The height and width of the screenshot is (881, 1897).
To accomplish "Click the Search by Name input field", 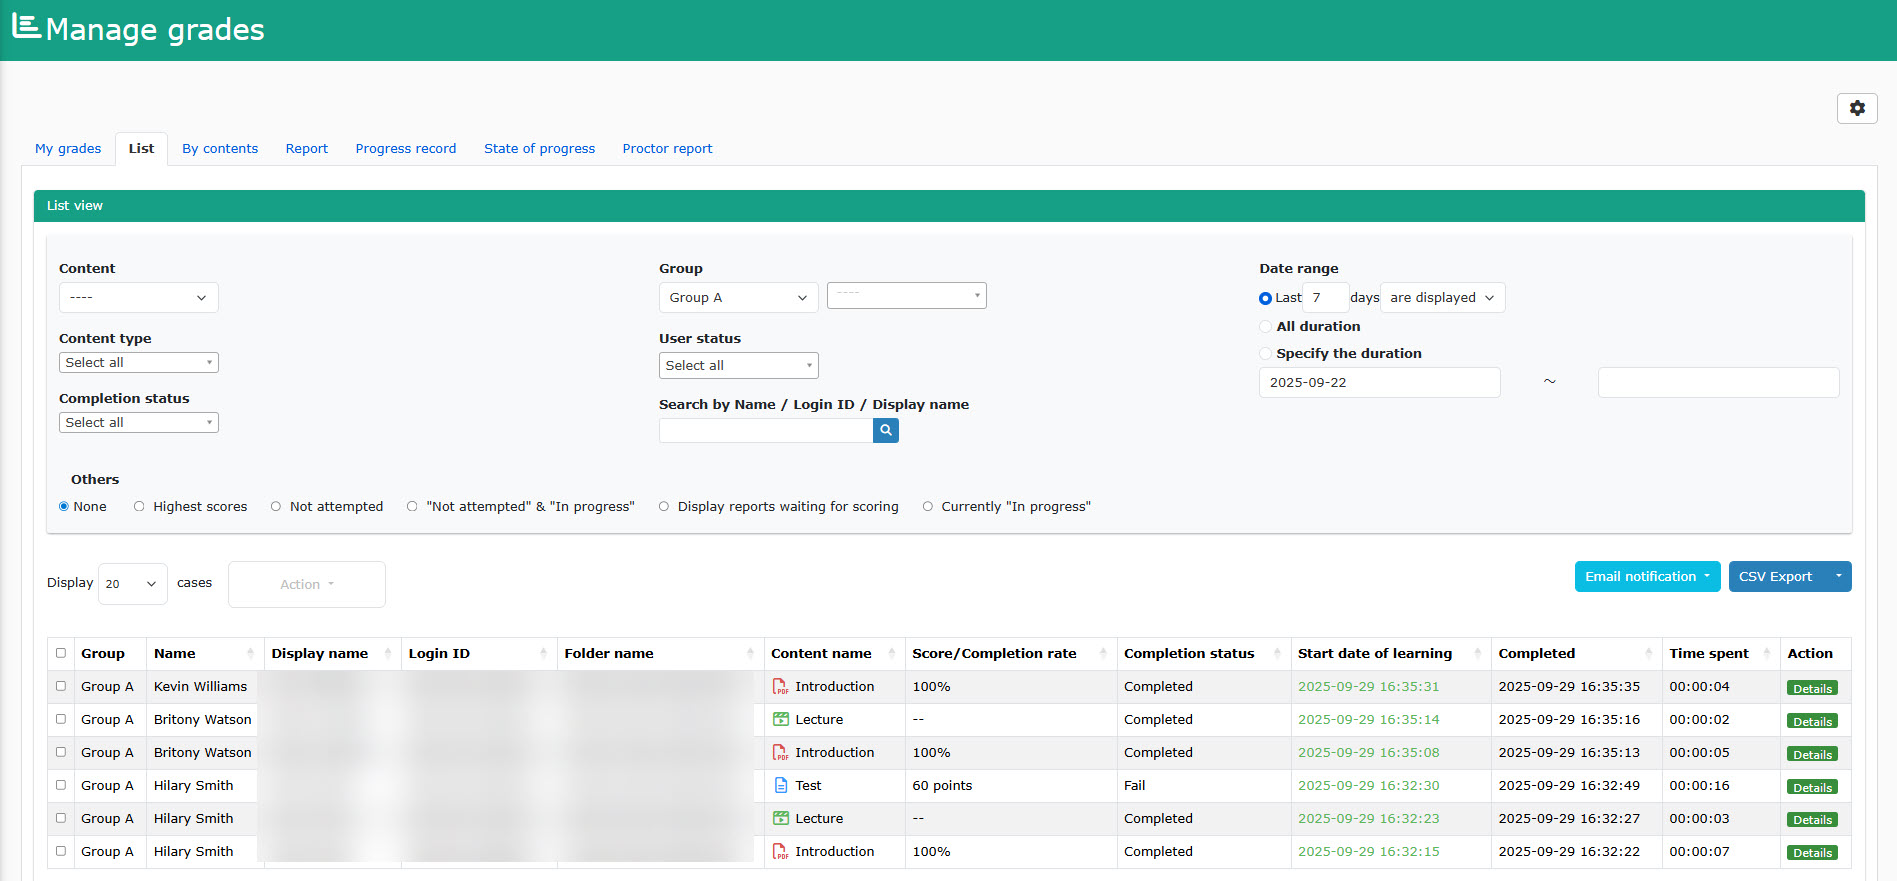I will click(765, 430).
